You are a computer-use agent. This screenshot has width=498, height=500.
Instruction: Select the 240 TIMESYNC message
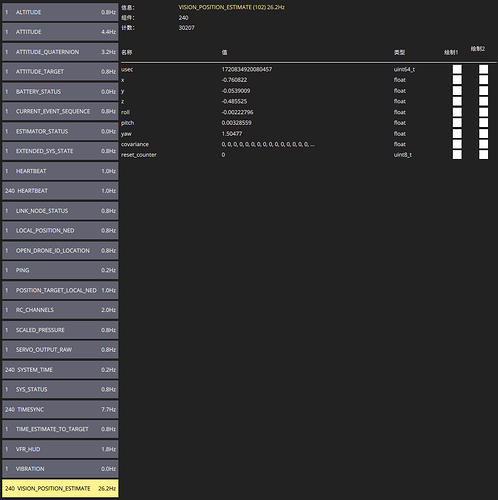click(60, 409)
